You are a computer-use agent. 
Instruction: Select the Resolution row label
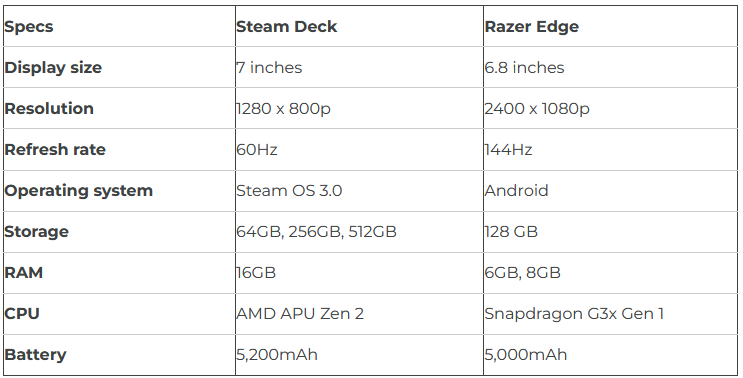tap(119, 108)
